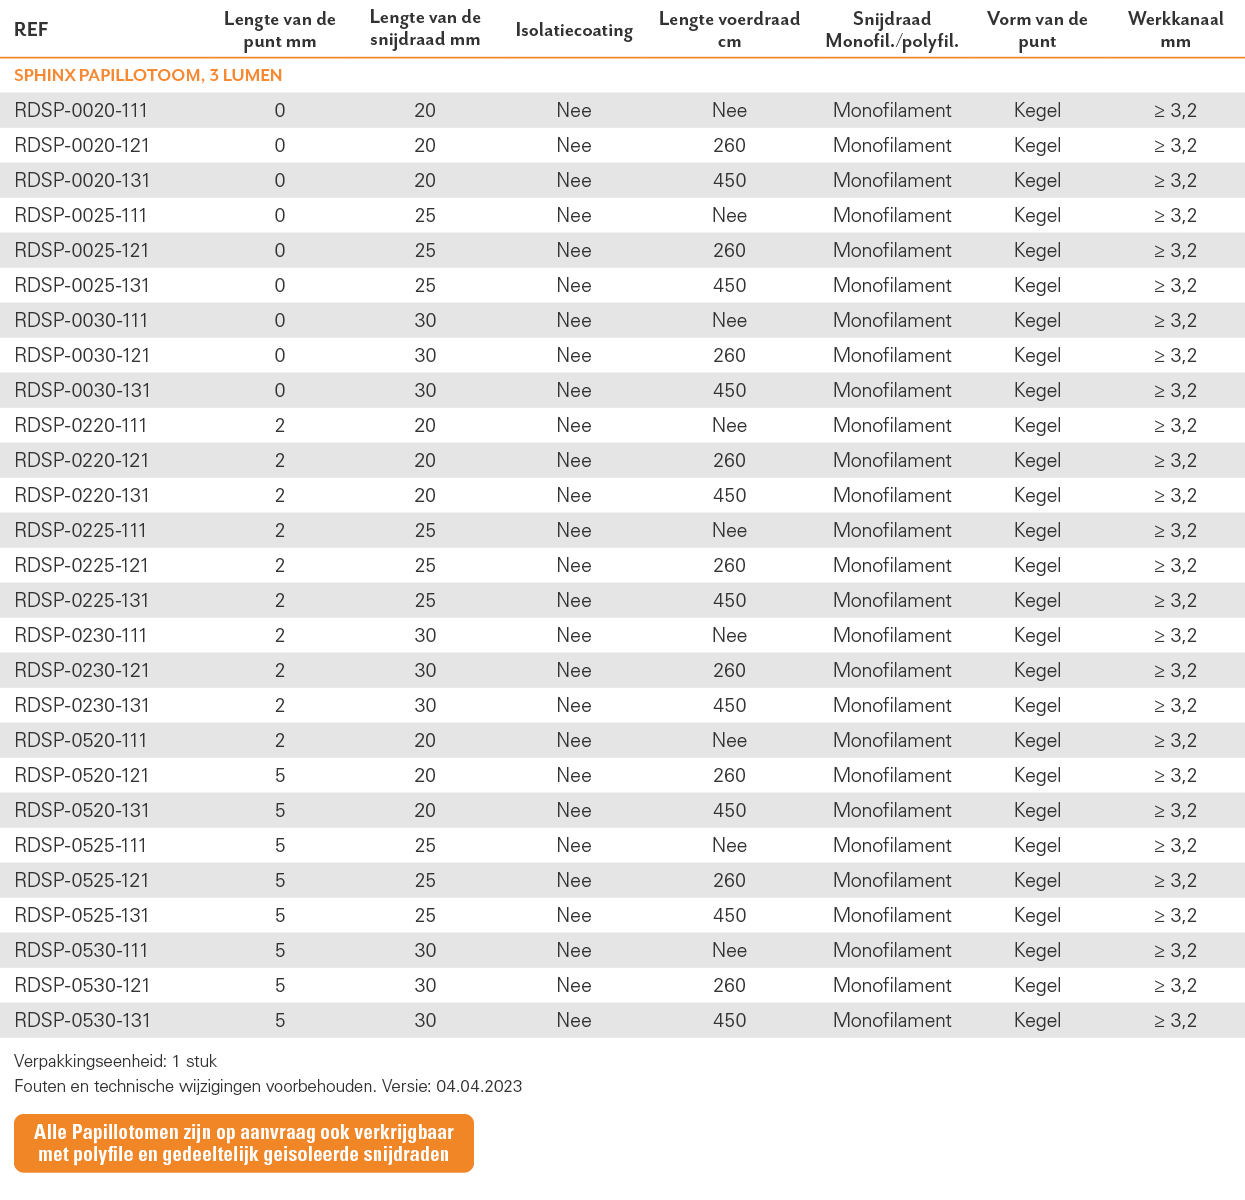Select reference RDSP-0030-111
Viewport: 1245px width, 1200px height.
point(81,320)
